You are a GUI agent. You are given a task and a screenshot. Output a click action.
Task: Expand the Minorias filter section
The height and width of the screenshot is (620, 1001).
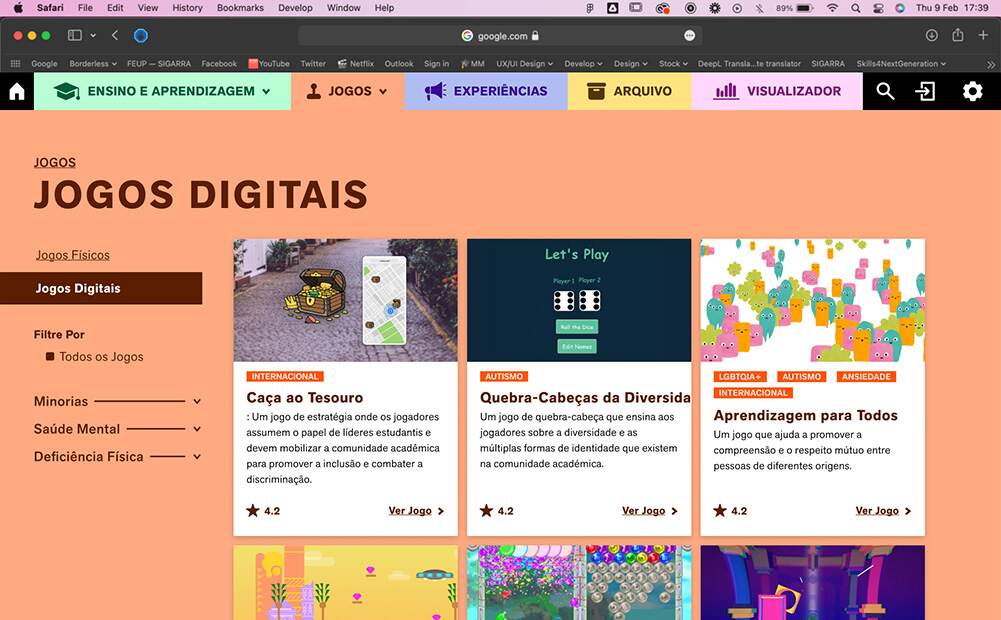pyautogui.click(x=197, y=402)
